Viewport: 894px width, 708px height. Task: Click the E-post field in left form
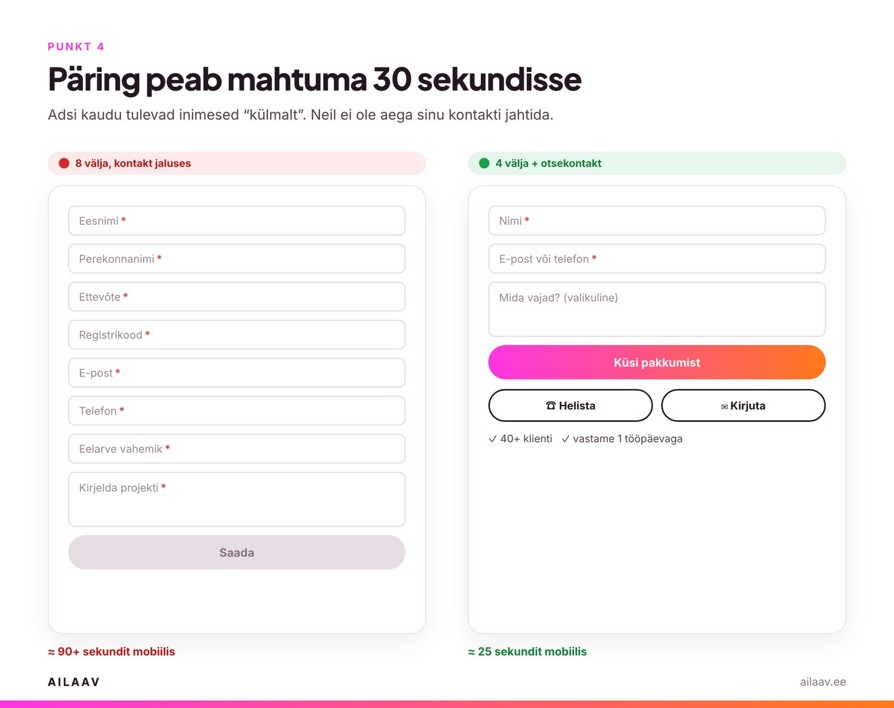(237, 373)
